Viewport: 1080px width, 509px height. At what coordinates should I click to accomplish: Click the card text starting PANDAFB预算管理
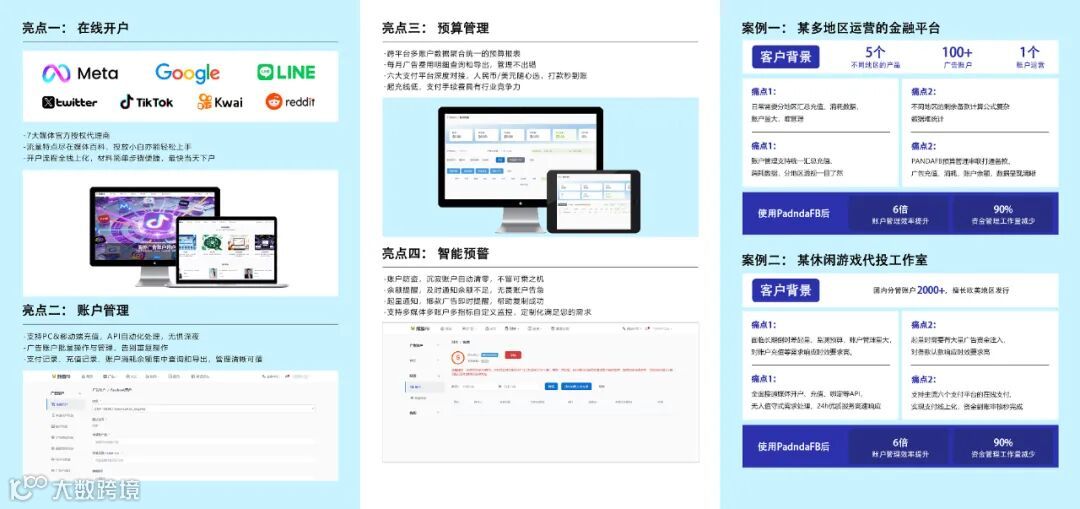(973, 167)
